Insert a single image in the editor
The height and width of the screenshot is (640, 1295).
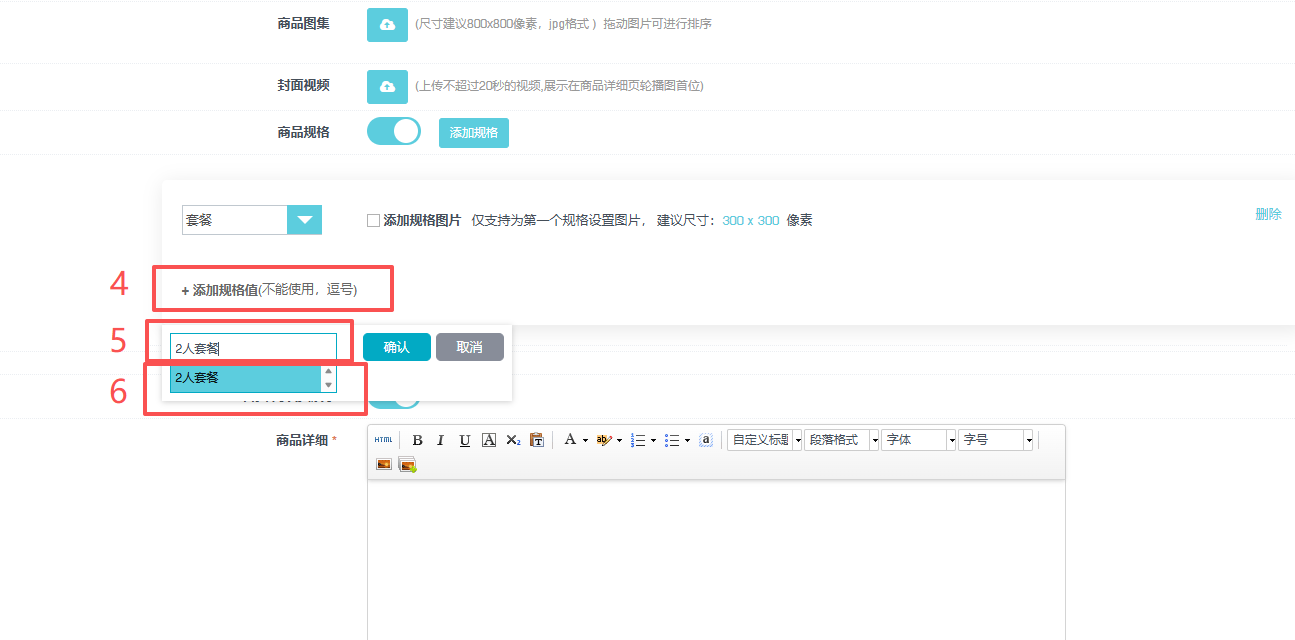coord(383,464)
